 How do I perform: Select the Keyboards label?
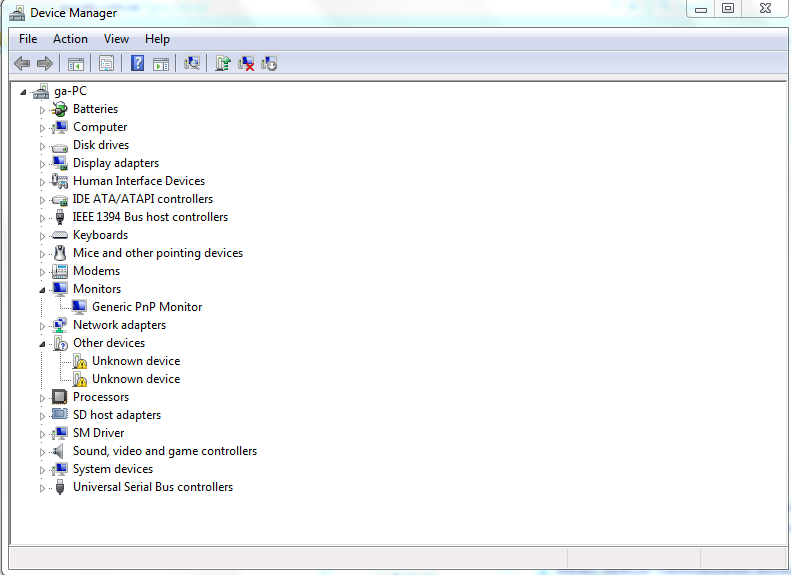(x=100, y=235)
